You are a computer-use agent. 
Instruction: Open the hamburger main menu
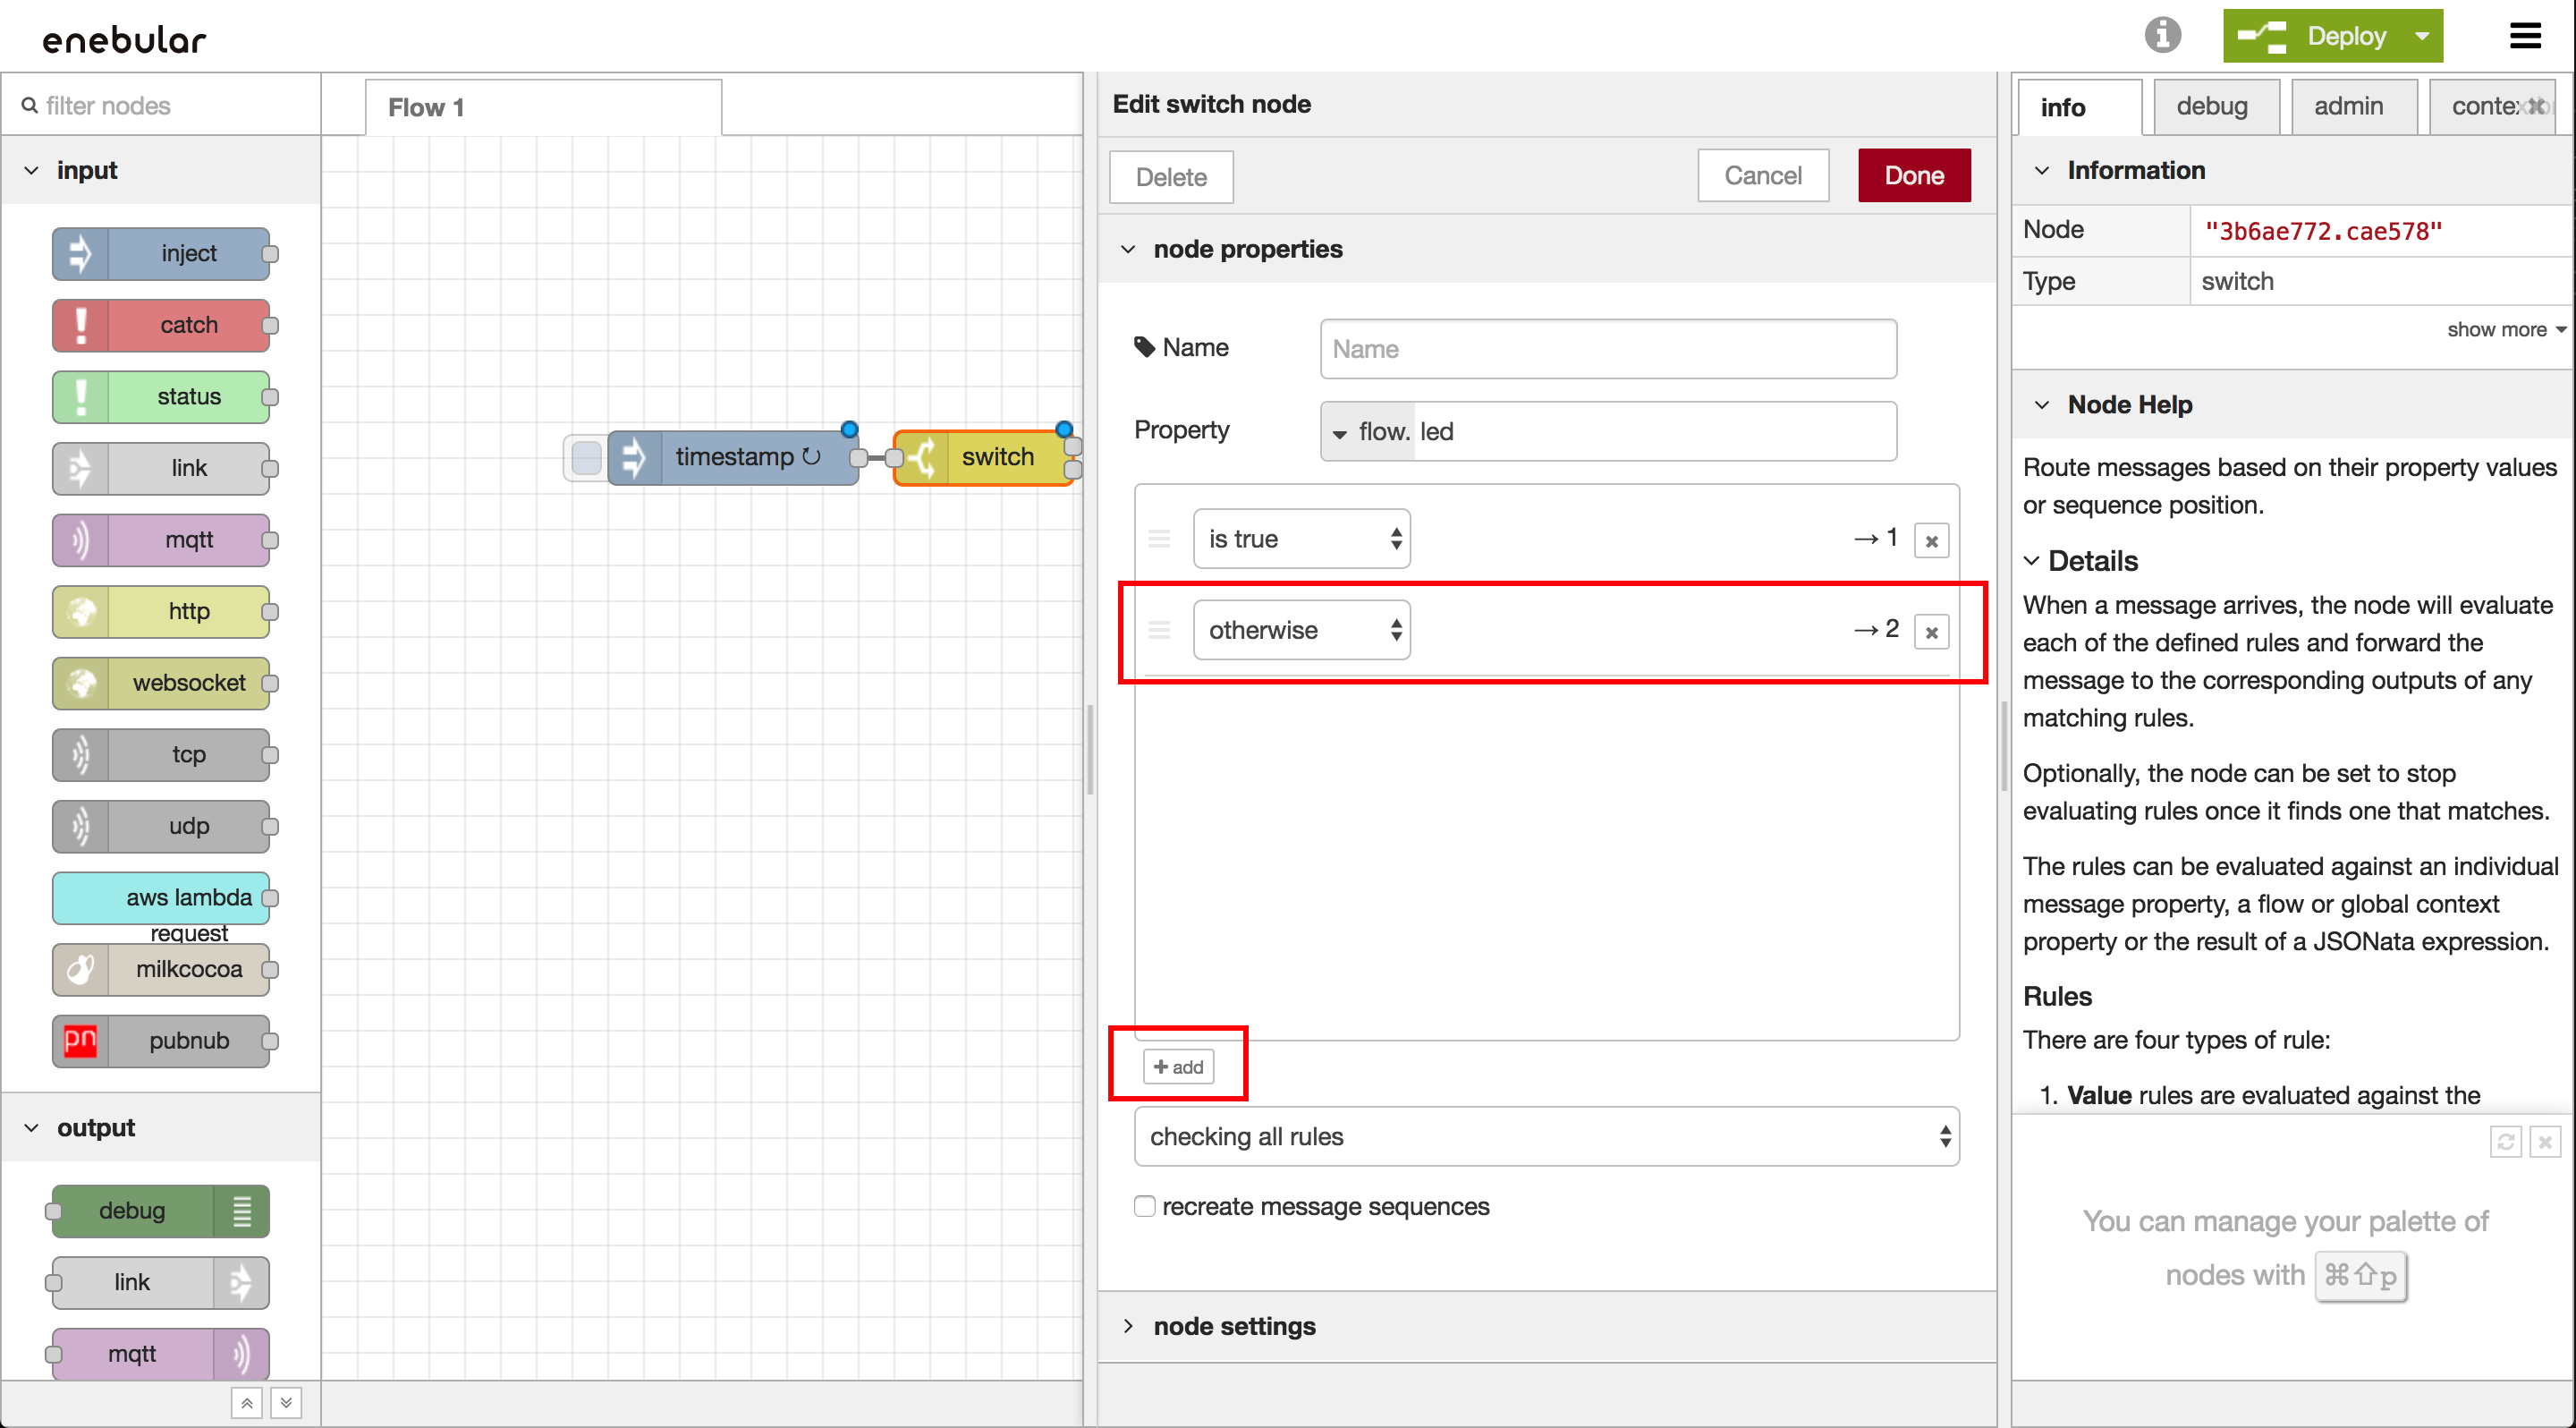pyautogui.click(x=2524, y=37)
